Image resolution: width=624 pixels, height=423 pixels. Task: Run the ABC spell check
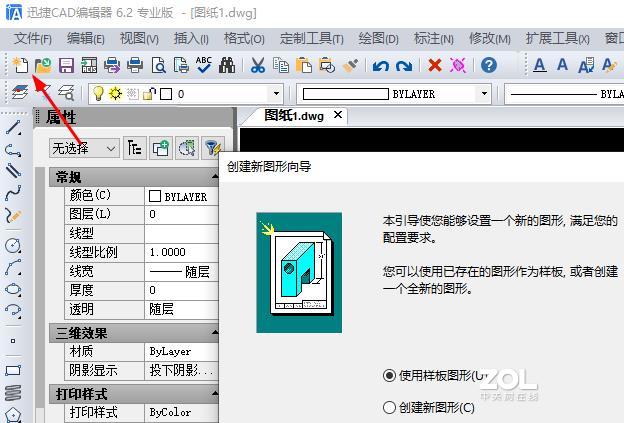tap(204, 65)
